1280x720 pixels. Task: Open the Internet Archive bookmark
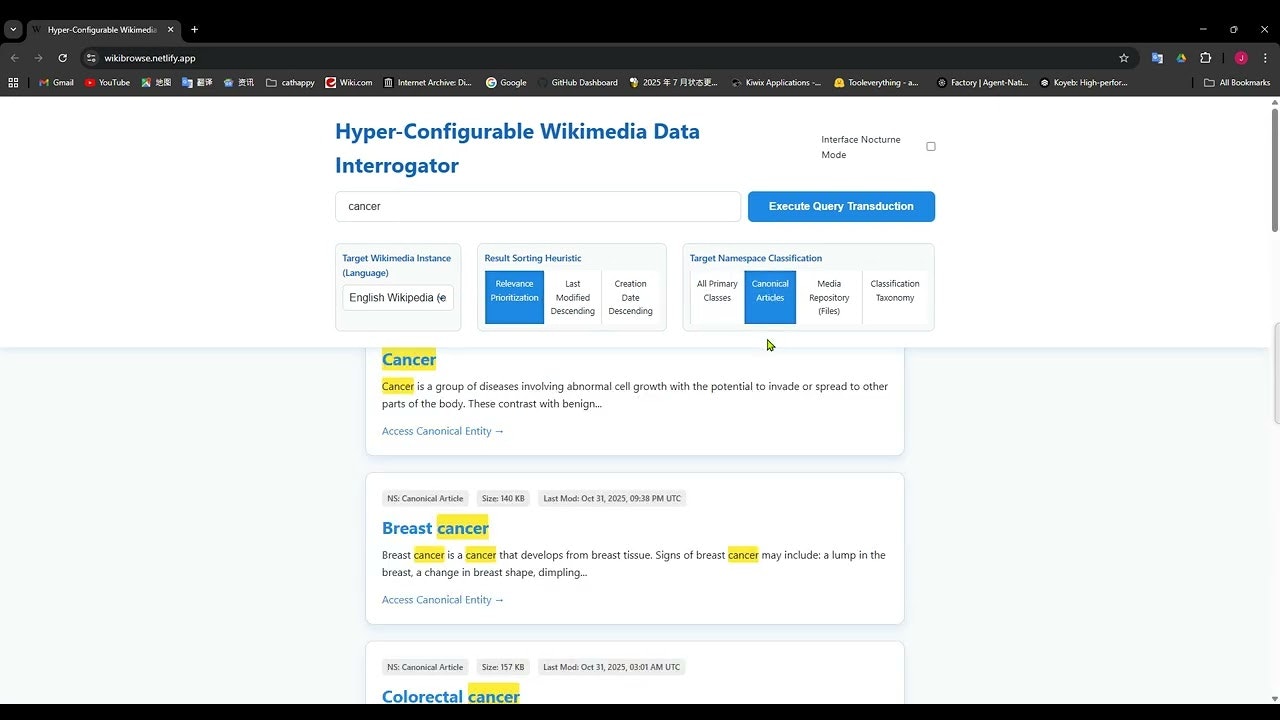tap(429, 82)
